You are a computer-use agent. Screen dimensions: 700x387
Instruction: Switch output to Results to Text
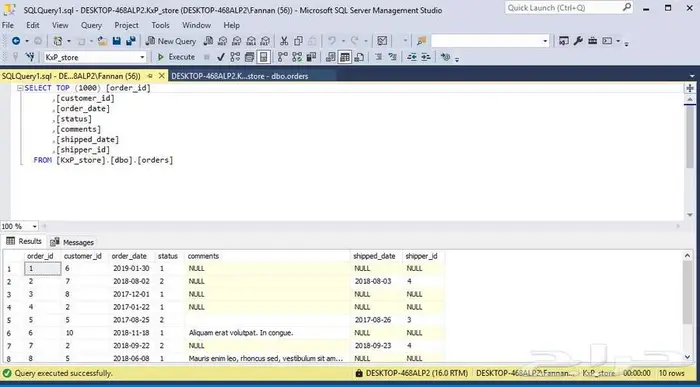coord(330,57)
